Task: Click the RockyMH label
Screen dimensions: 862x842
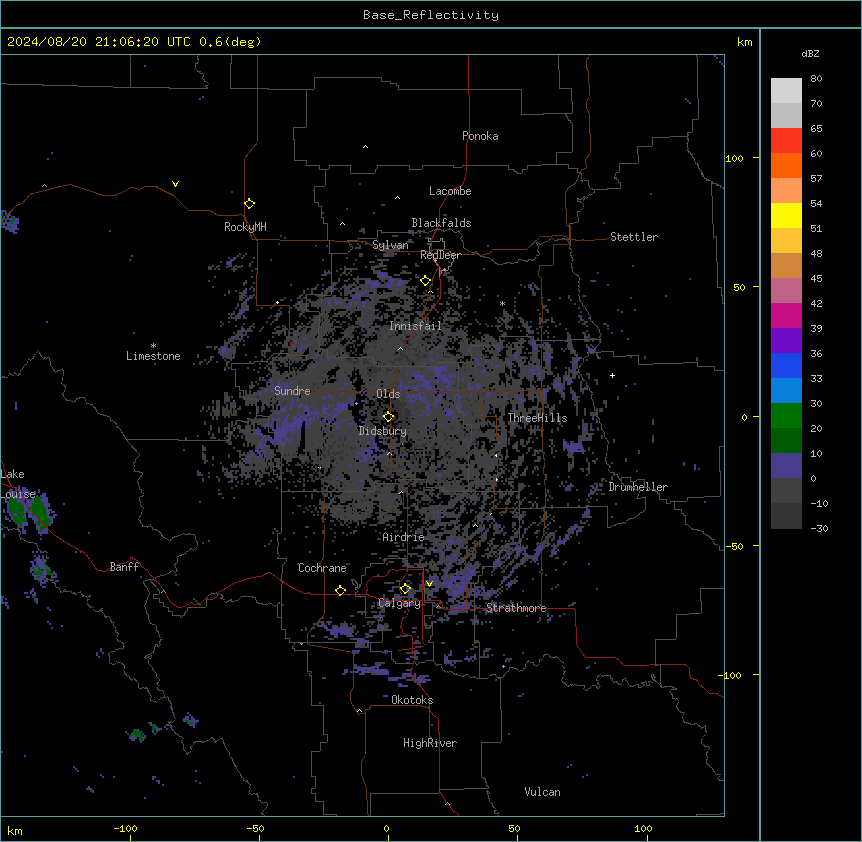Action: 245,226
